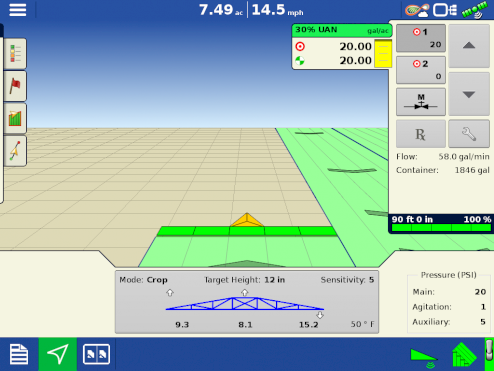Screen dimensions: 494x371
Task: Open the field boundary chart icon
Action: click(15, 118)
